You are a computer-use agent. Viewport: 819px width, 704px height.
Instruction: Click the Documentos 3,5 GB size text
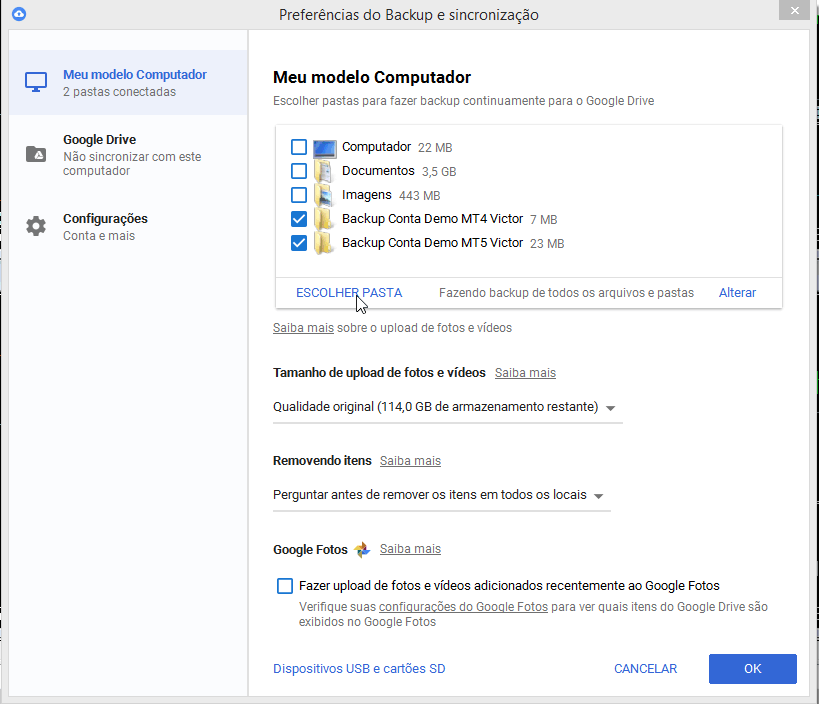pos(439,172)
